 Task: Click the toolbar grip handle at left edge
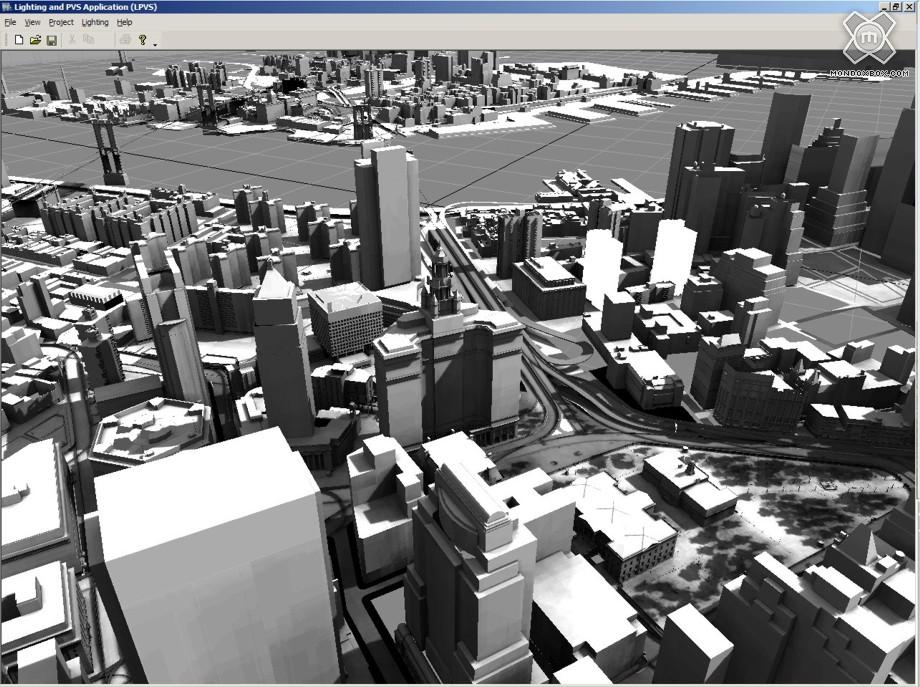(5, 40)
